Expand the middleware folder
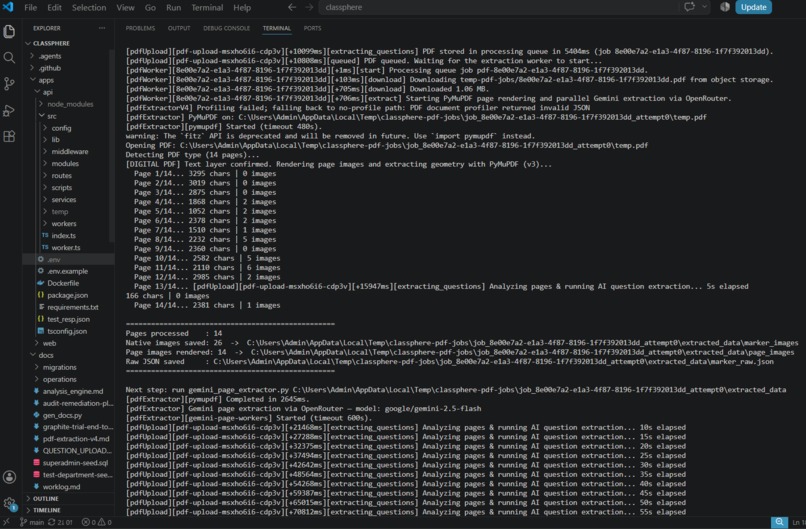 click(x=69, y=152)
